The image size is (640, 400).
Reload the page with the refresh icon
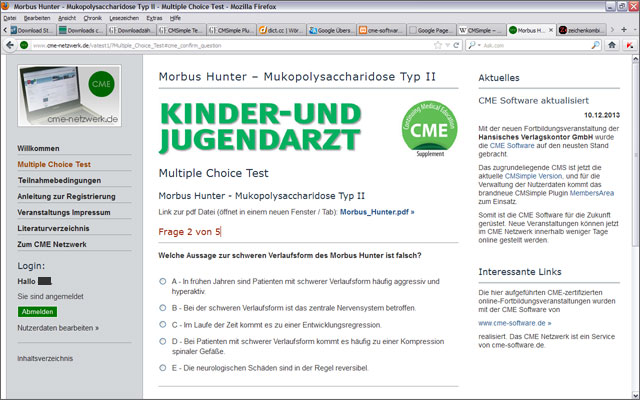point(456,45)
